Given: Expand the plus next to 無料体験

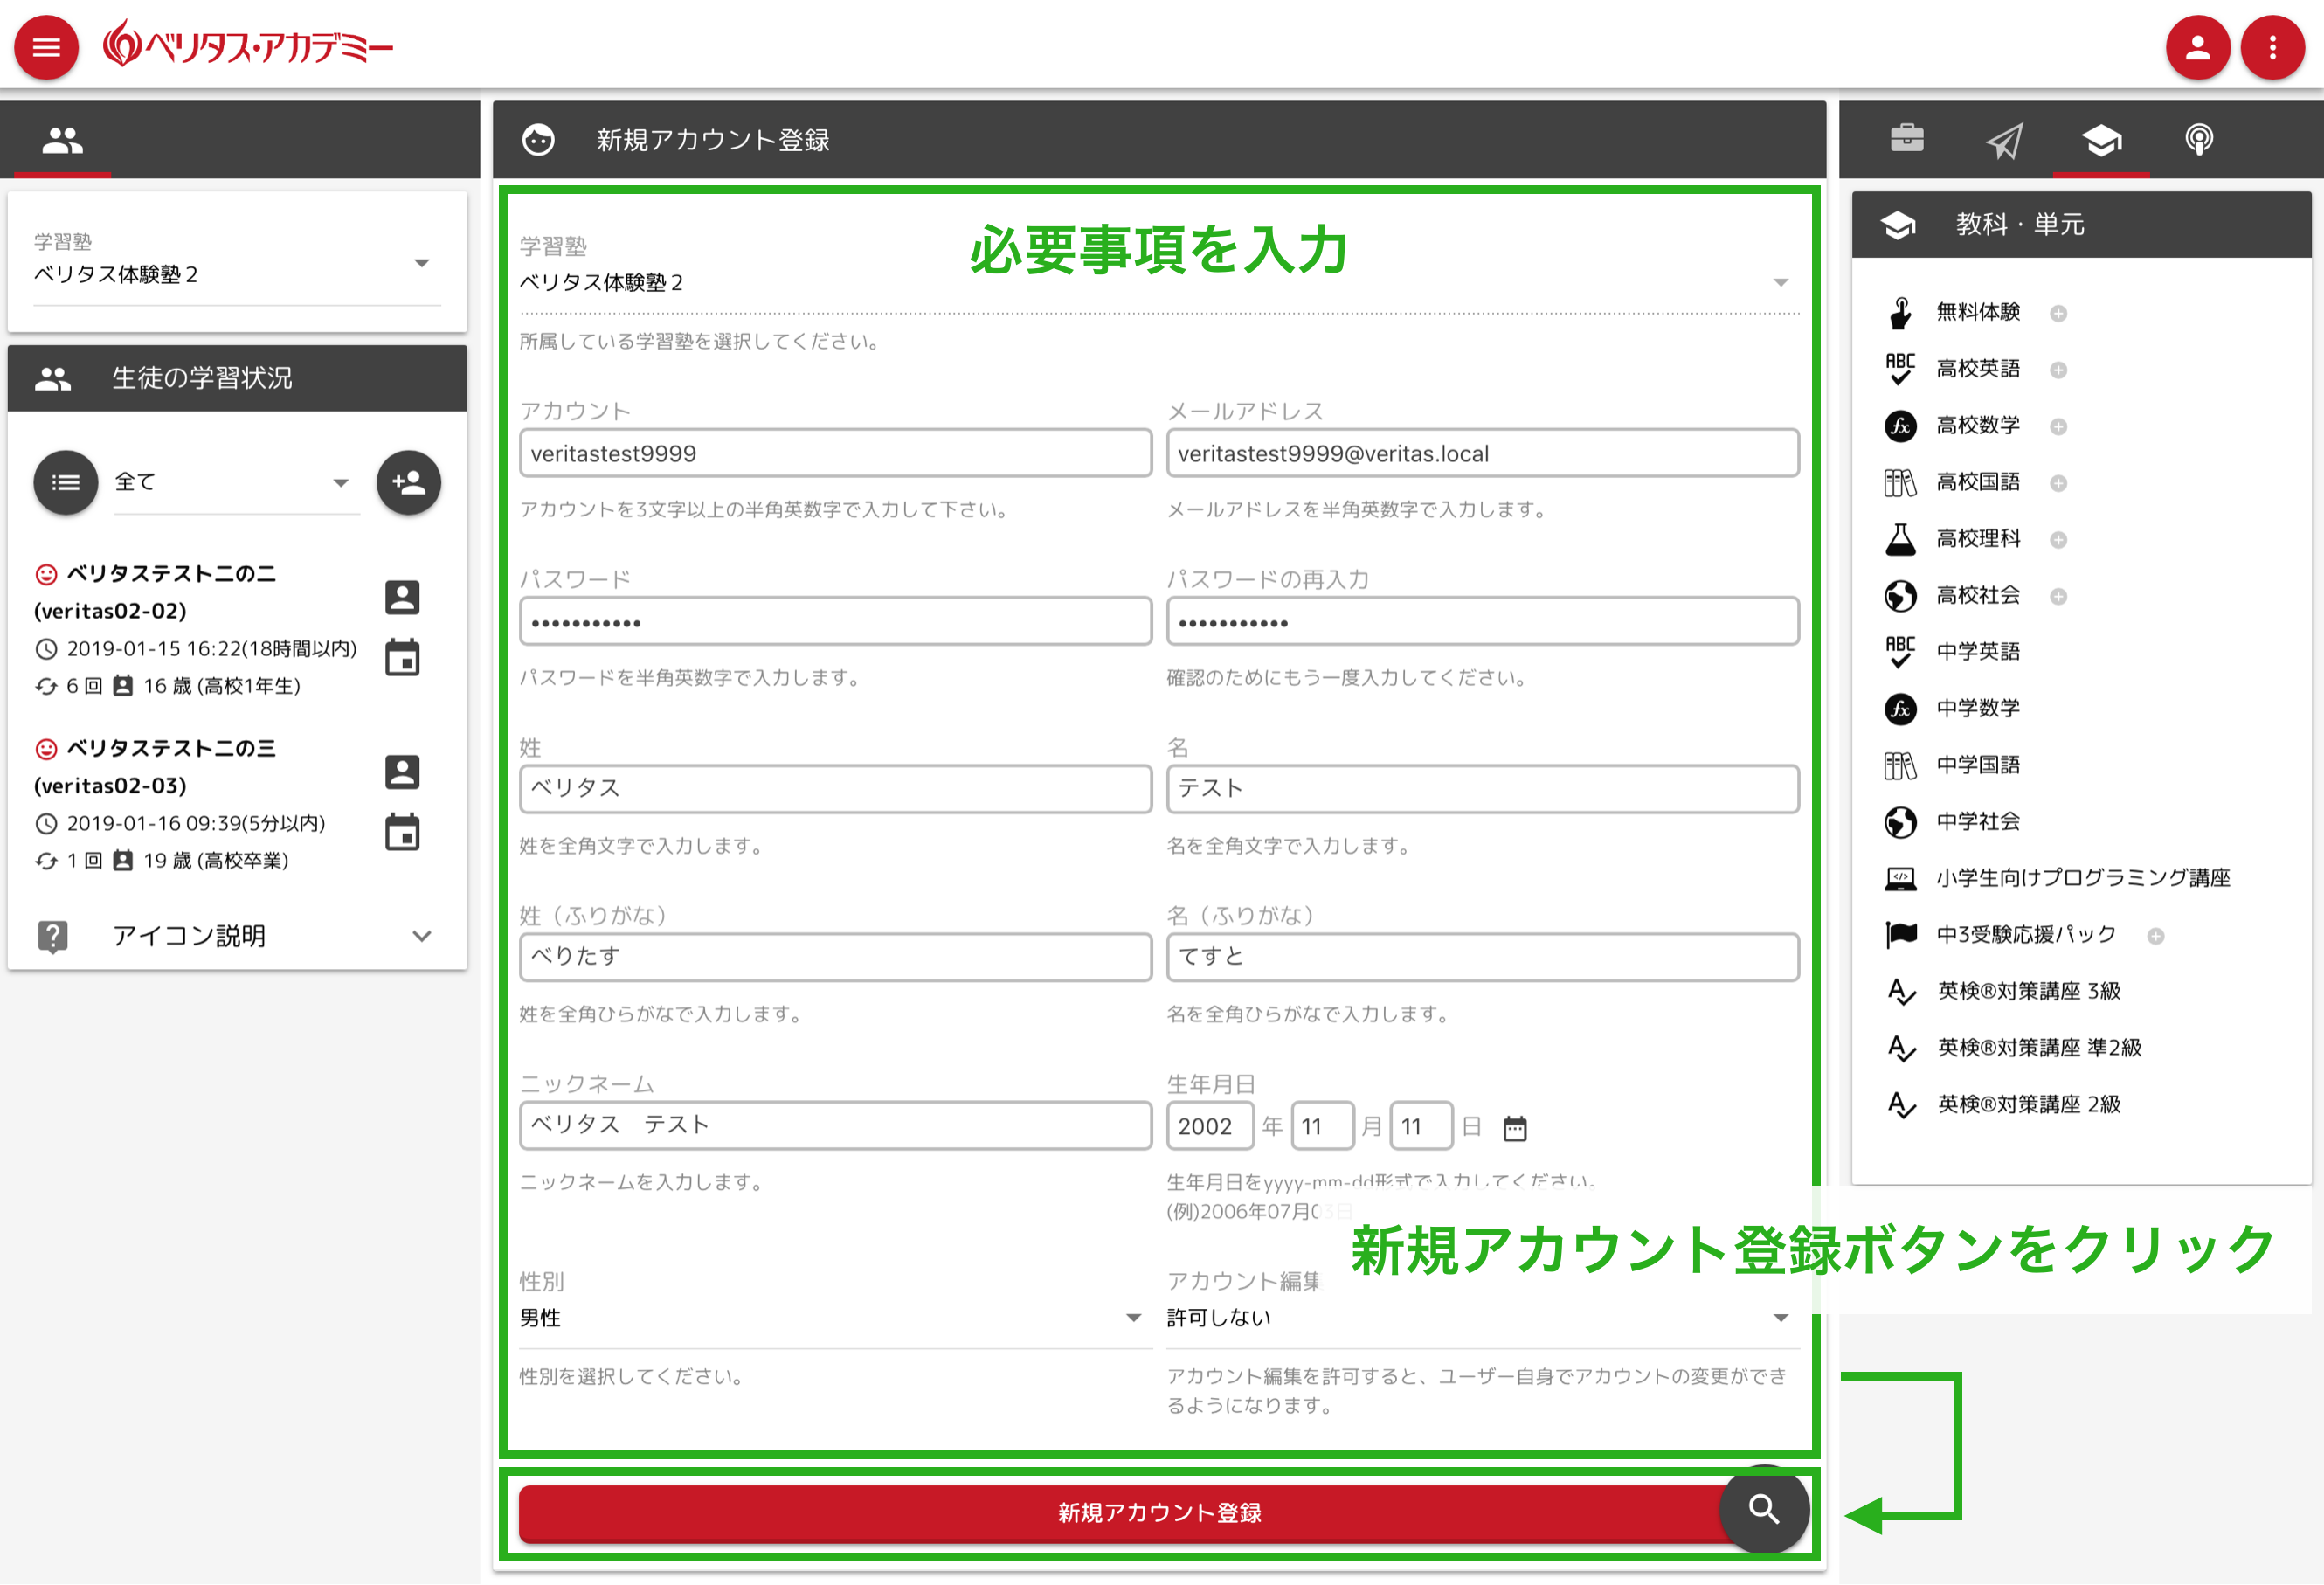Looking at the screenshot, I should point(2058,314).
